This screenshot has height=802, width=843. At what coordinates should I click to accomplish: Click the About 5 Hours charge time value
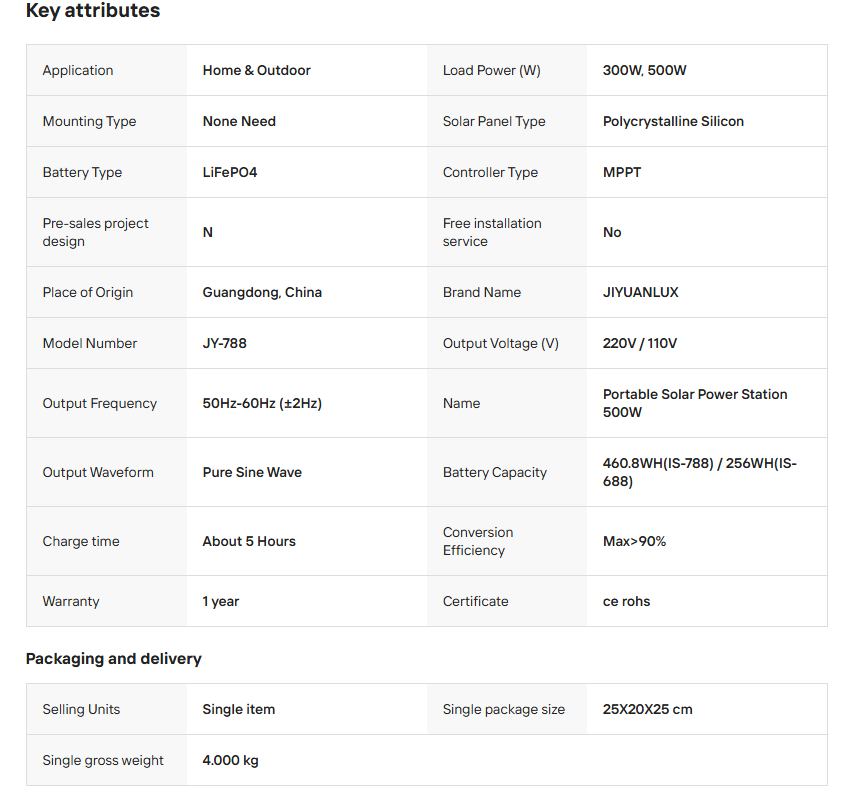(x=249, y=541)
